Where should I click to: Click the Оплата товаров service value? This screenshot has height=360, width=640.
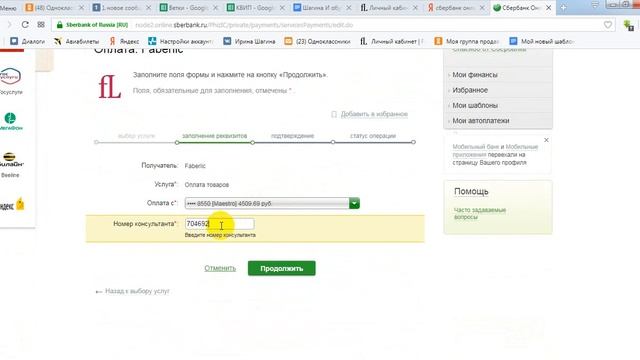[207, 184]
